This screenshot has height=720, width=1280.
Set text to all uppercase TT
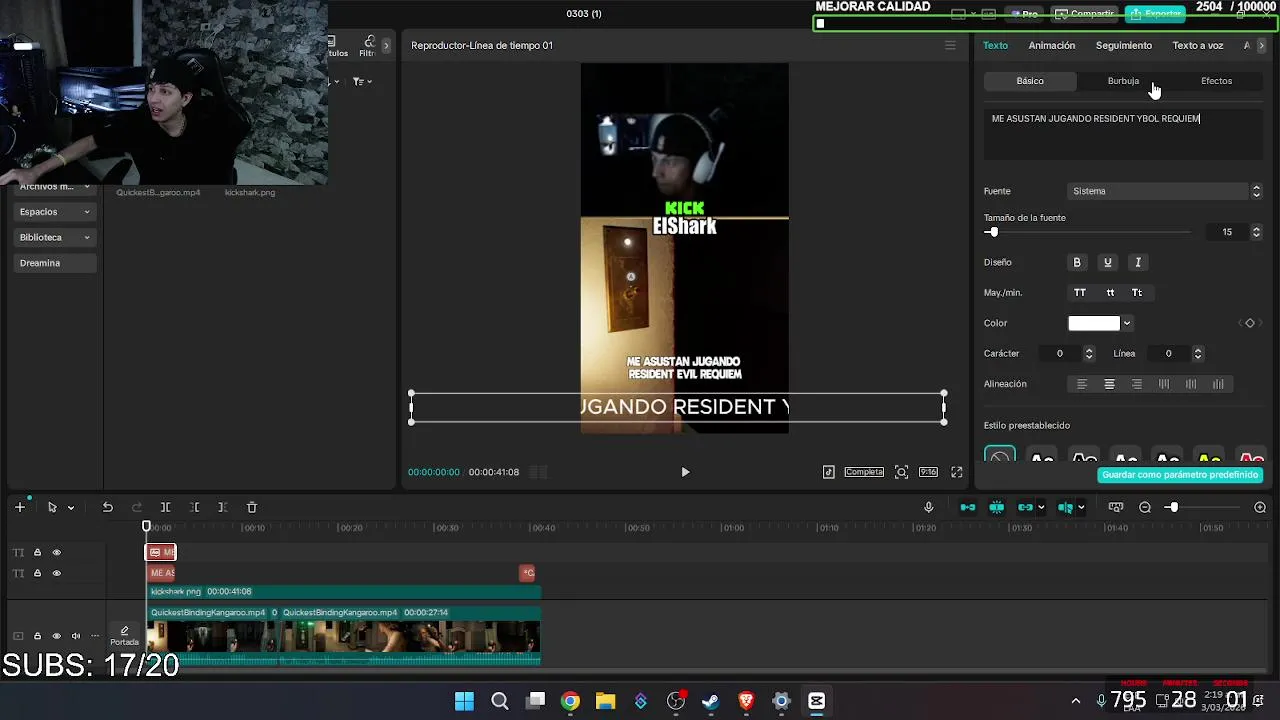(x=1080, y=293)
